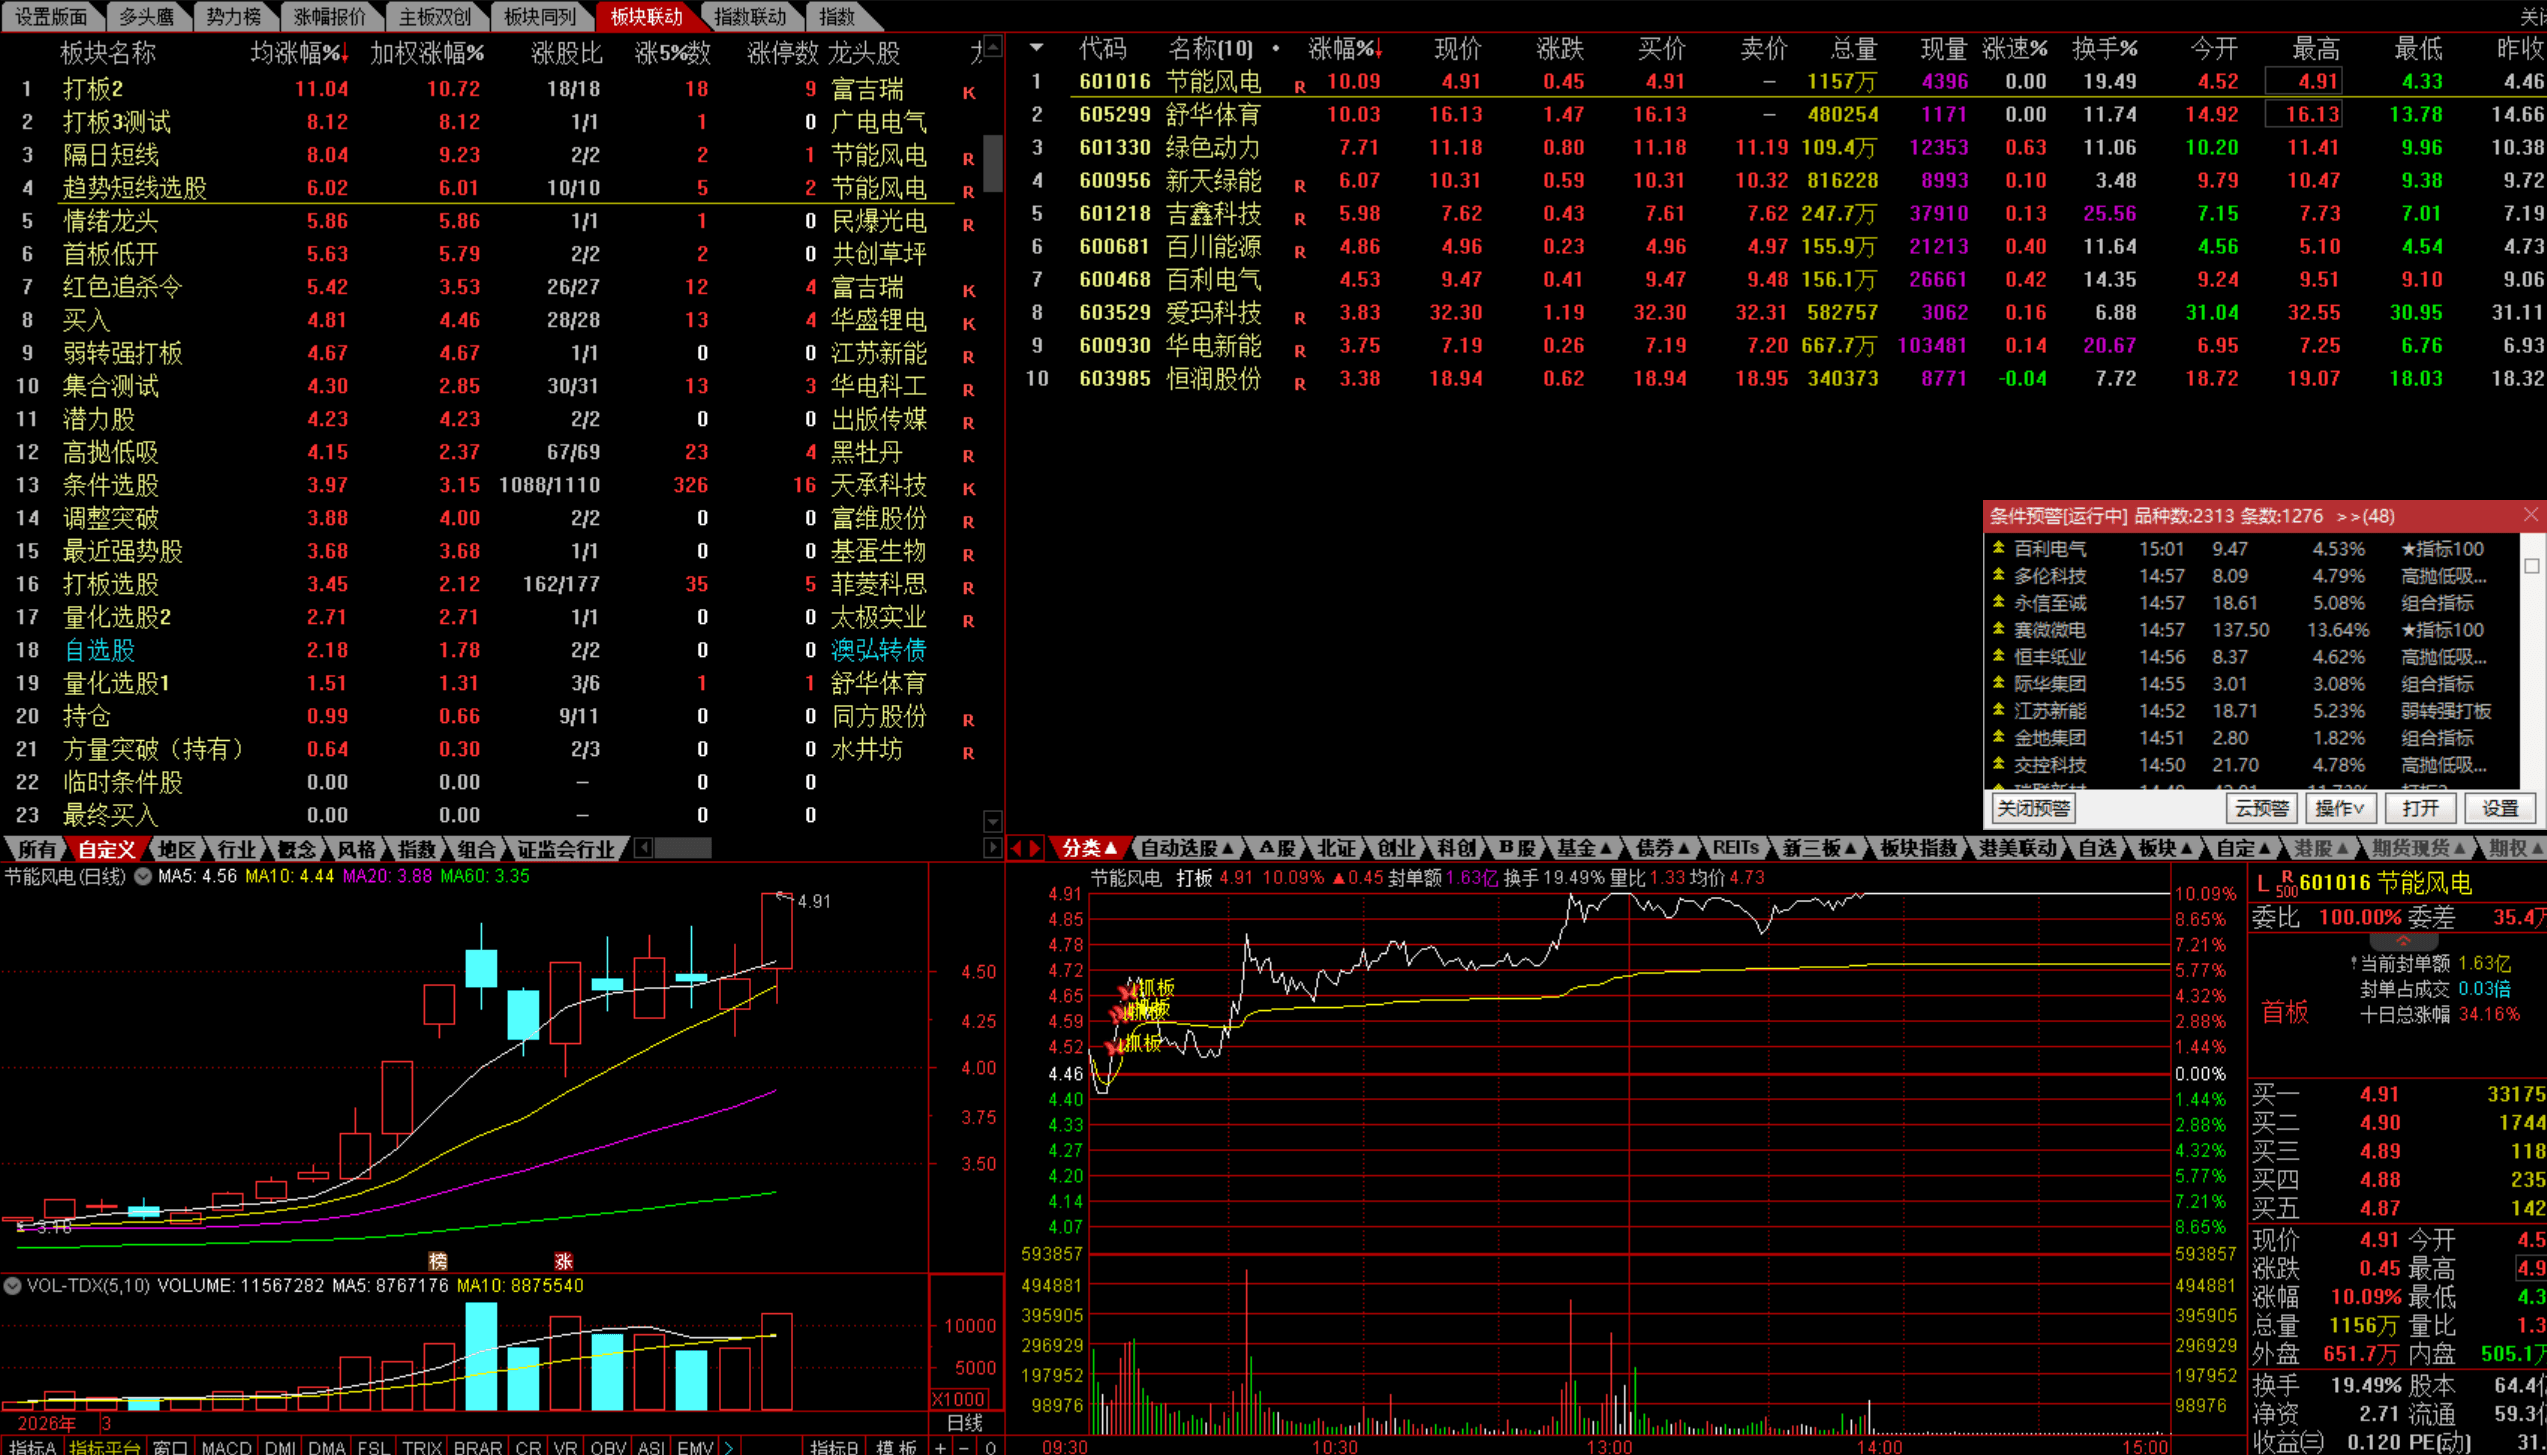Switch to the 板块同列 top tab
The width and height of the screenshot is (2547, 1455).
tap(539, 16)
